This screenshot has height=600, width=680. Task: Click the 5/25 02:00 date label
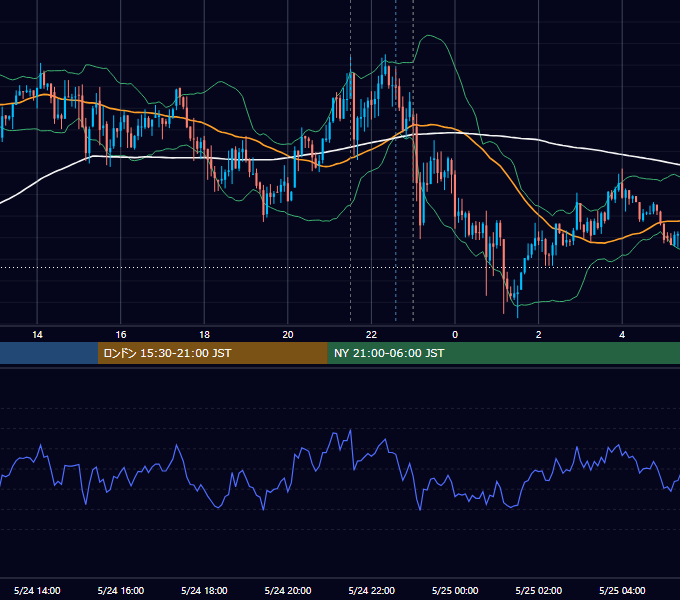point(539,590)
